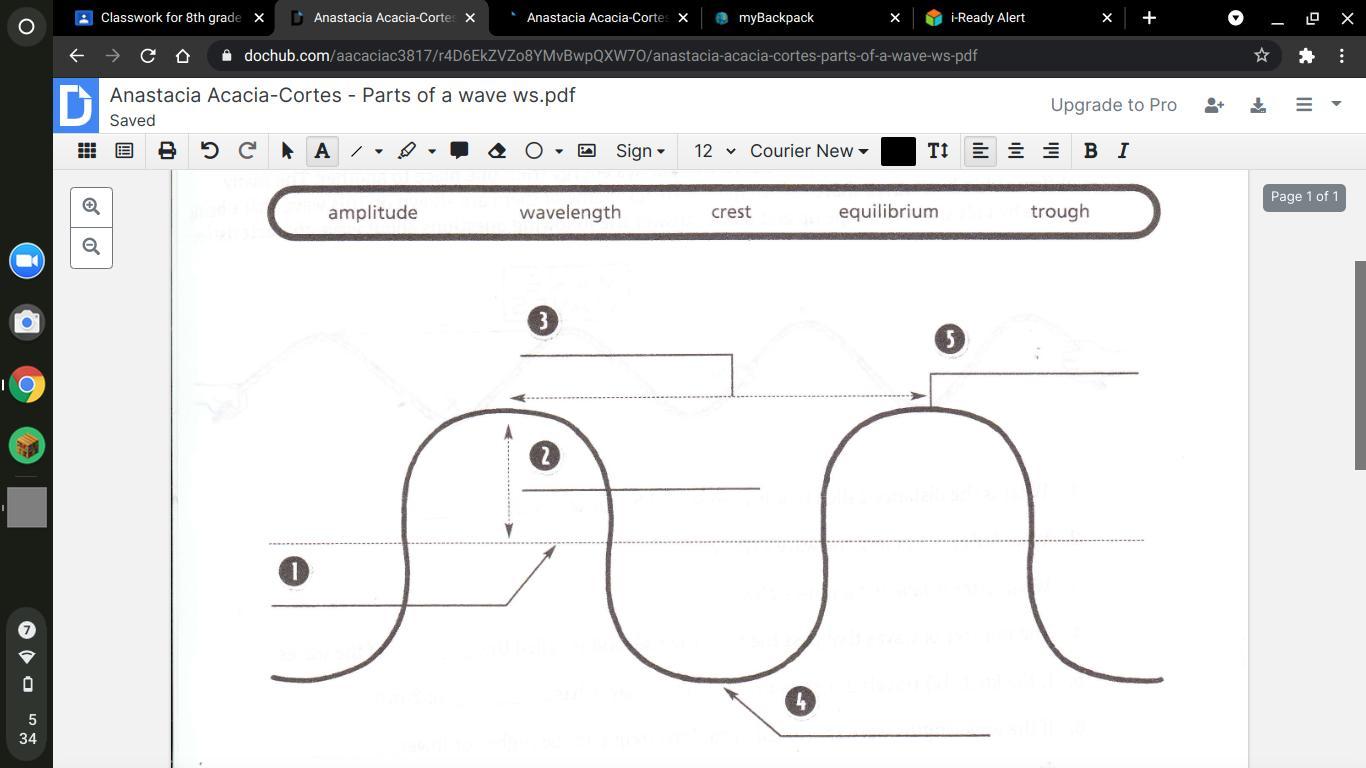Viewport: 1366px width, 768px height.
Task: Open a new browser tab
Action: pyautogui.click(x=1149, y=18)
